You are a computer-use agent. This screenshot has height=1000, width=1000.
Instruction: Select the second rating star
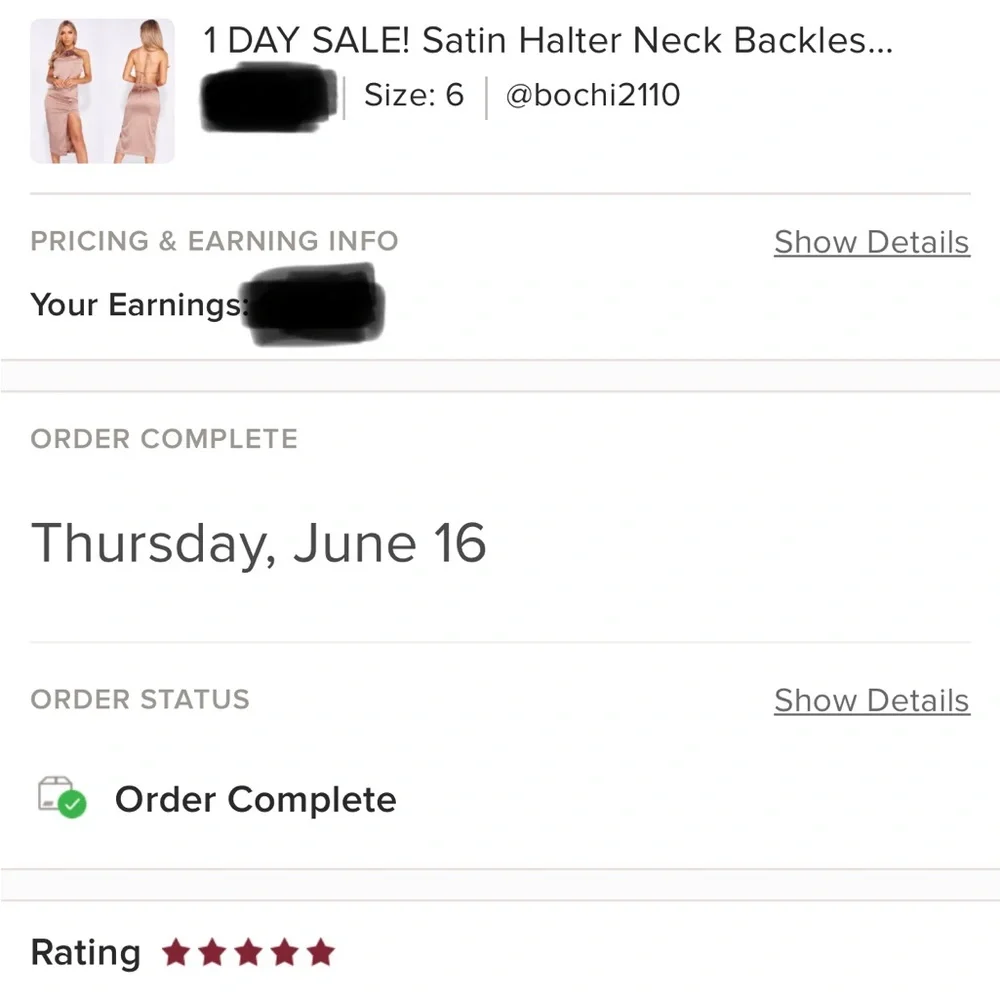point(212,953)
